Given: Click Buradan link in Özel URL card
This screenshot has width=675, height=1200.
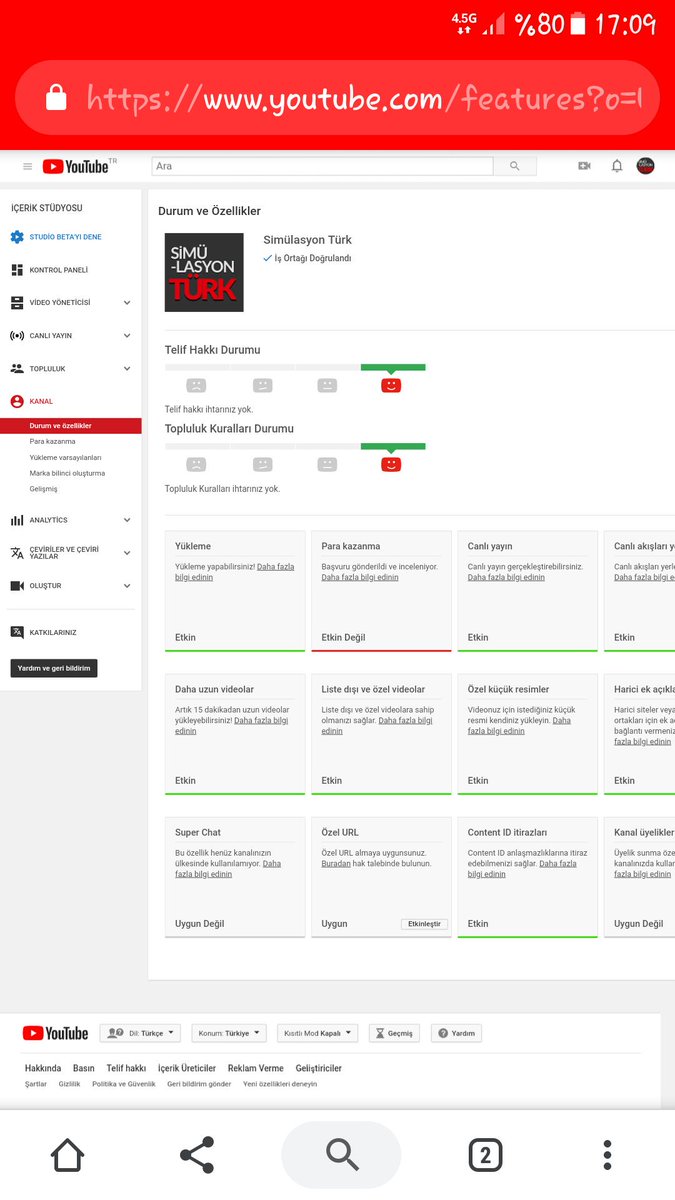Looking at the screenshot, I should [336, 863].
